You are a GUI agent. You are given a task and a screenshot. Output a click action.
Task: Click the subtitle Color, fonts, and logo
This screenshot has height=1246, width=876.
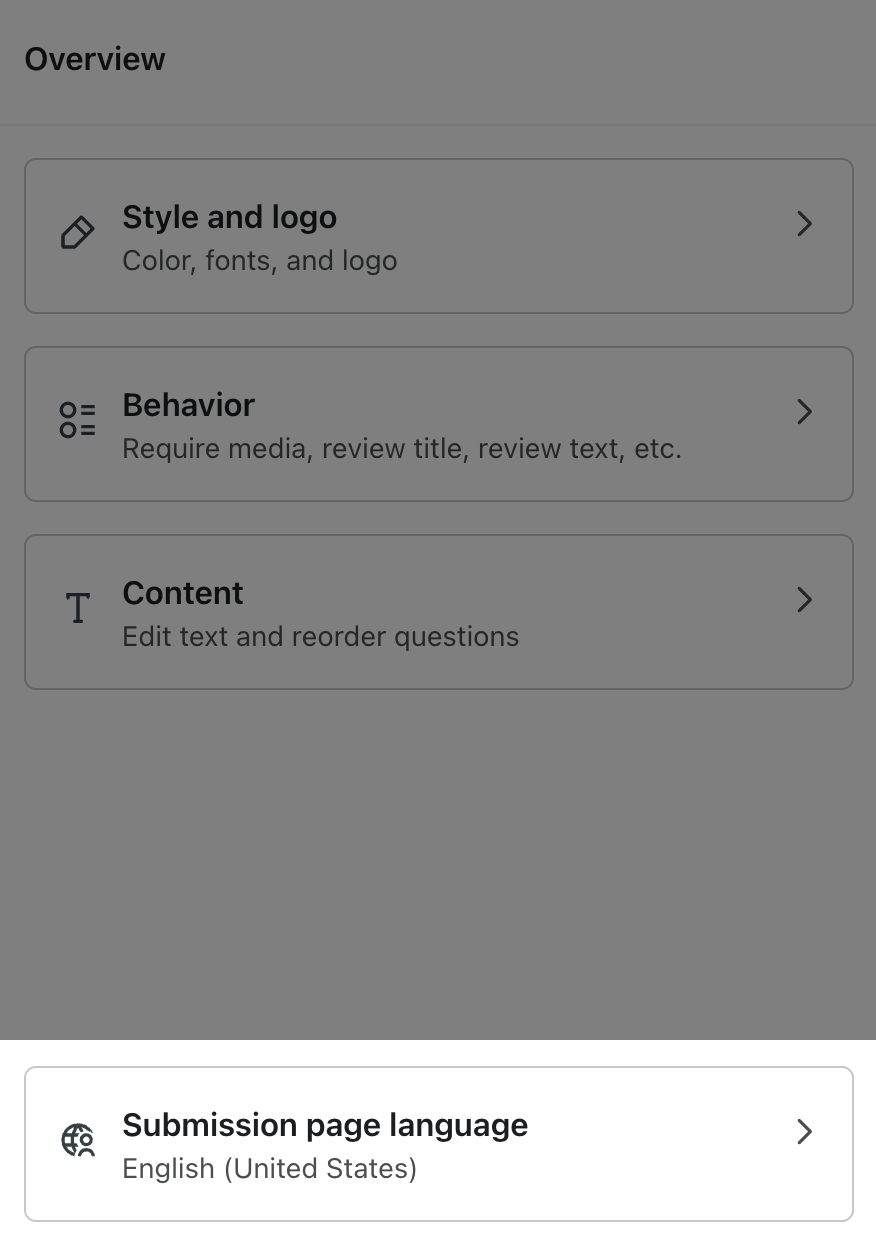click(x=260, y=260)
